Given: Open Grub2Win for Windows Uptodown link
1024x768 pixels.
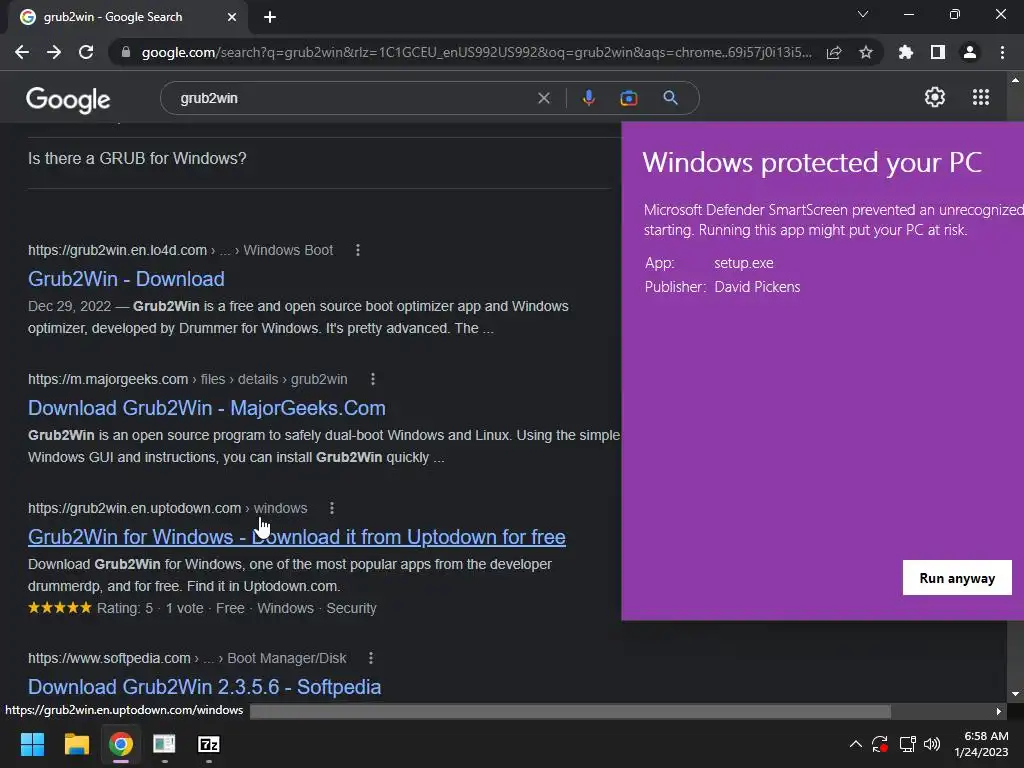Looking at the screenshot, I should coord(296,537).
